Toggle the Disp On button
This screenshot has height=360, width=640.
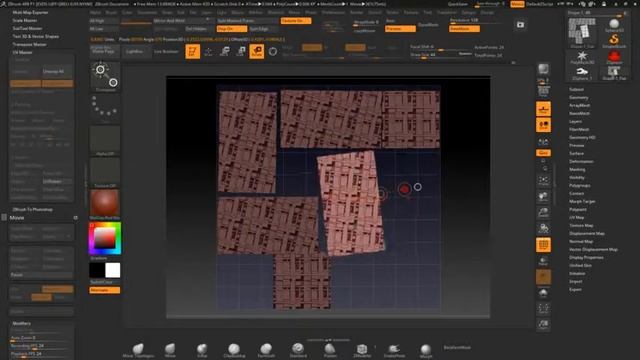click(x=231, y=29)
